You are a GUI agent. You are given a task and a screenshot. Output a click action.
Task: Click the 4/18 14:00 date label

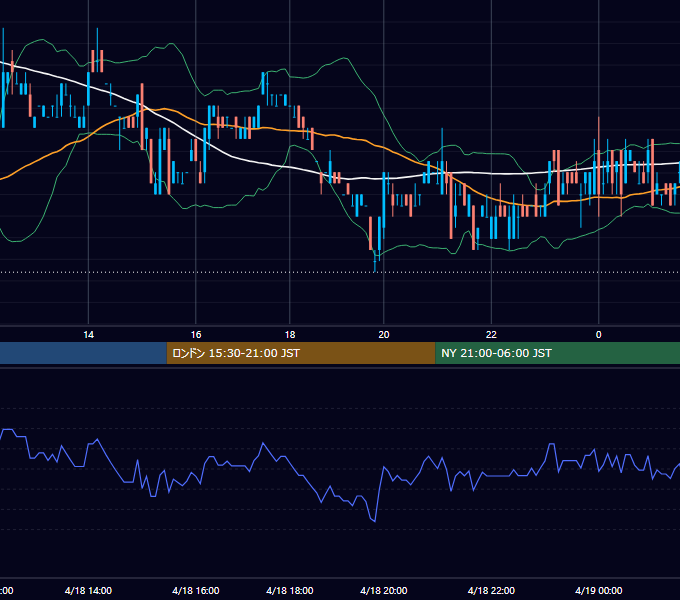point(88,590)
